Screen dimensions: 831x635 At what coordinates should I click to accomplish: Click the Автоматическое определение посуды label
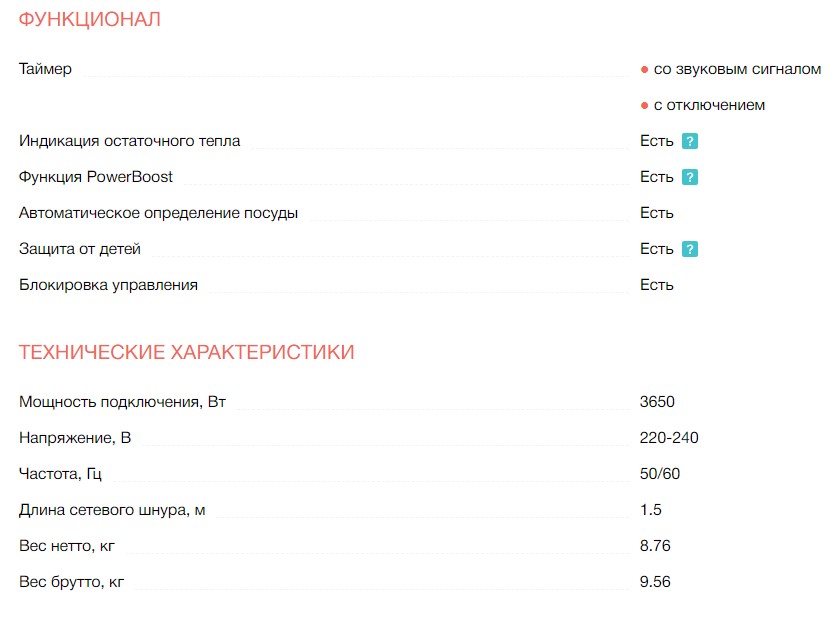pyautogui.click(x=158, y=213)
